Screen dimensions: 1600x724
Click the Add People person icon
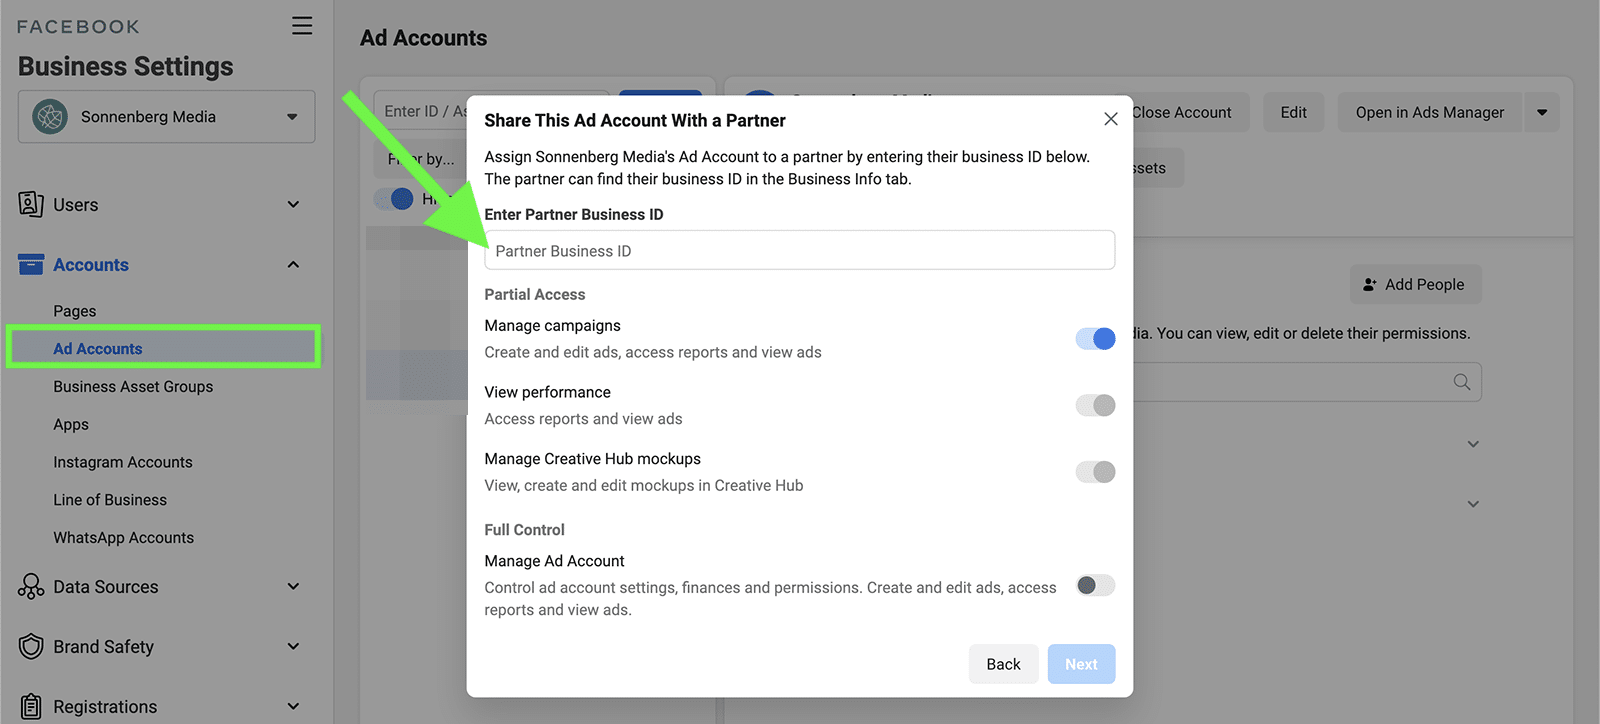click(1369, 285)
